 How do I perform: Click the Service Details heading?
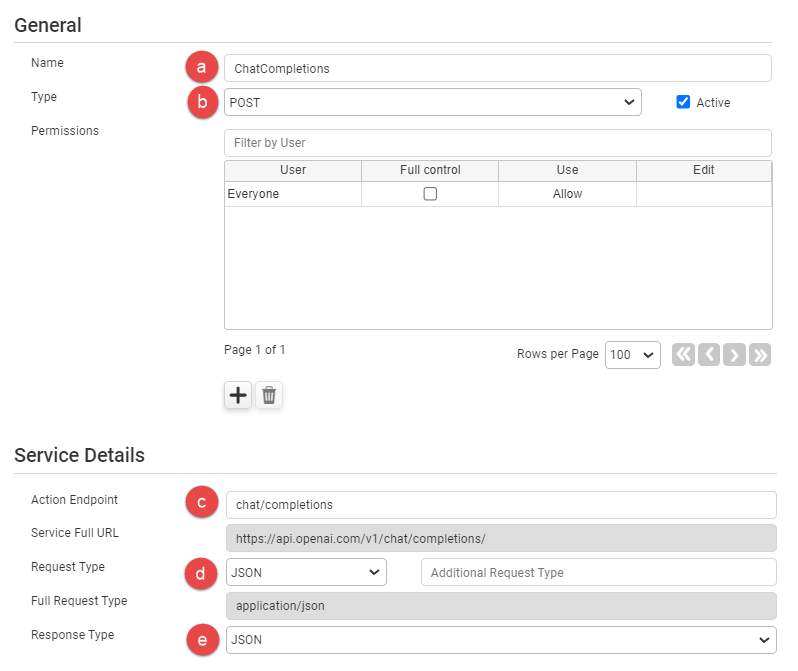[79, 455]
